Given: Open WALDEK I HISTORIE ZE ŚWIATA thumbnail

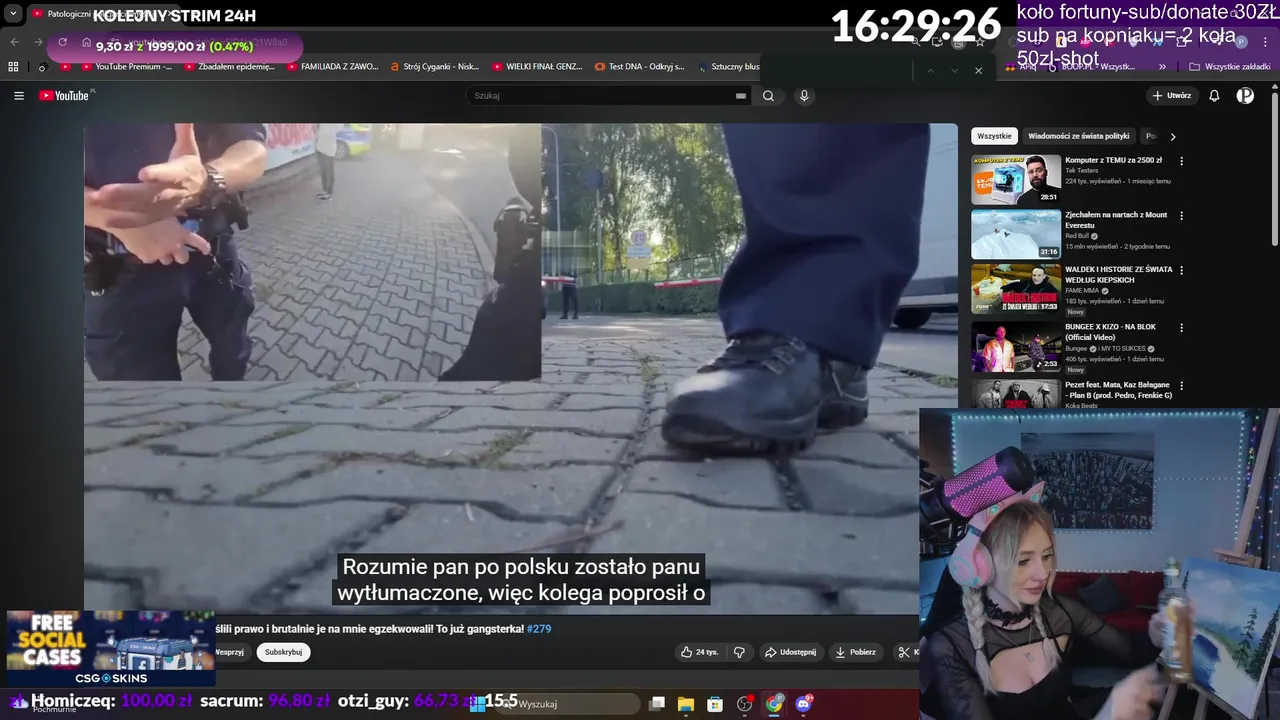Looking at the screenshot, I should (x=1016, y=289).
